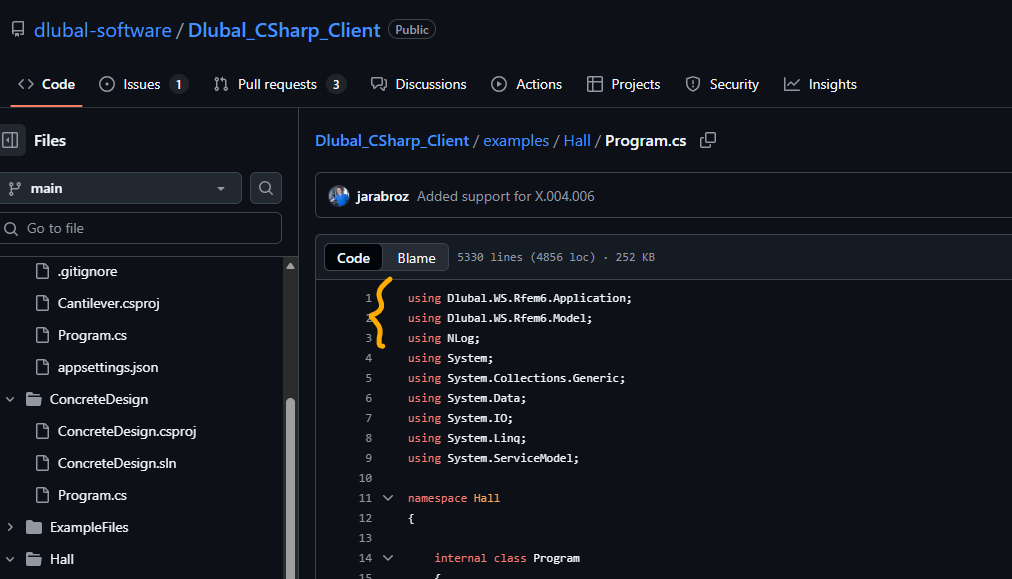This screenshot has width=1012, height=579.
Task: Open Actions via its circular play icon
Action: click(500, 84)
